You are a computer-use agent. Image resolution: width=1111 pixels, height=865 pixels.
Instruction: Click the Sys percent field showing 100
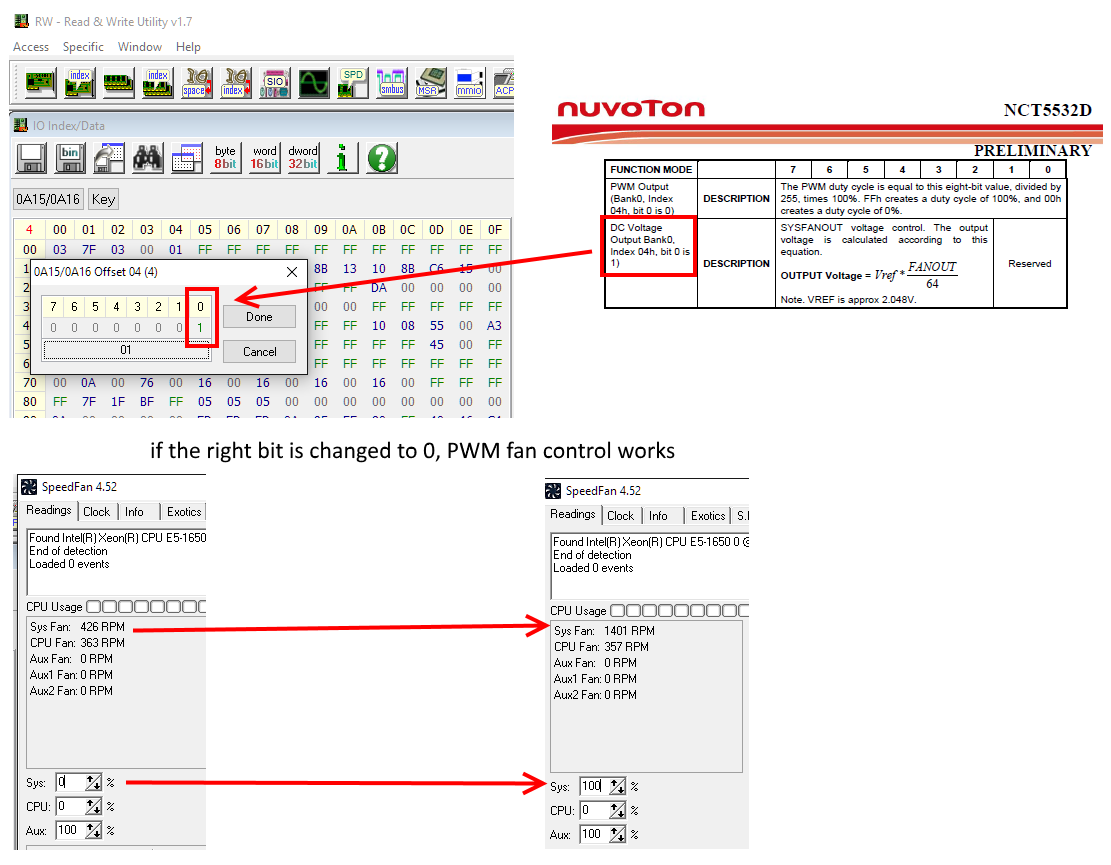click(594, 786)
